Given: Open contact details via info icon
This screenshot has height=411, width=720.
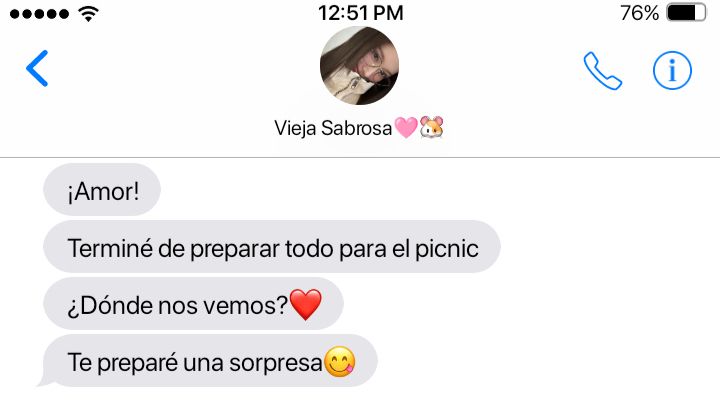Looking at the screenshot, I should (x=672, y=70).
